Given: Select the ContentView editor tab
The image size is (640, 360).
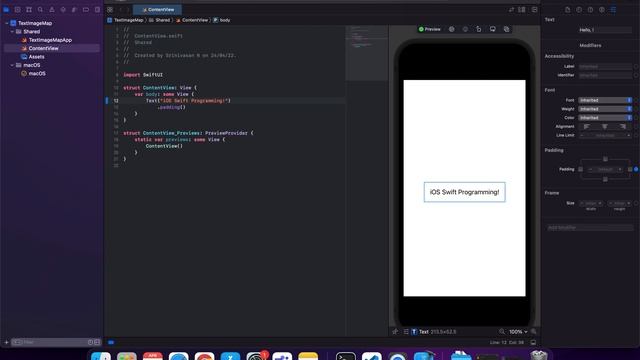Looking at the screenshot, I should [x=158, y=9].
